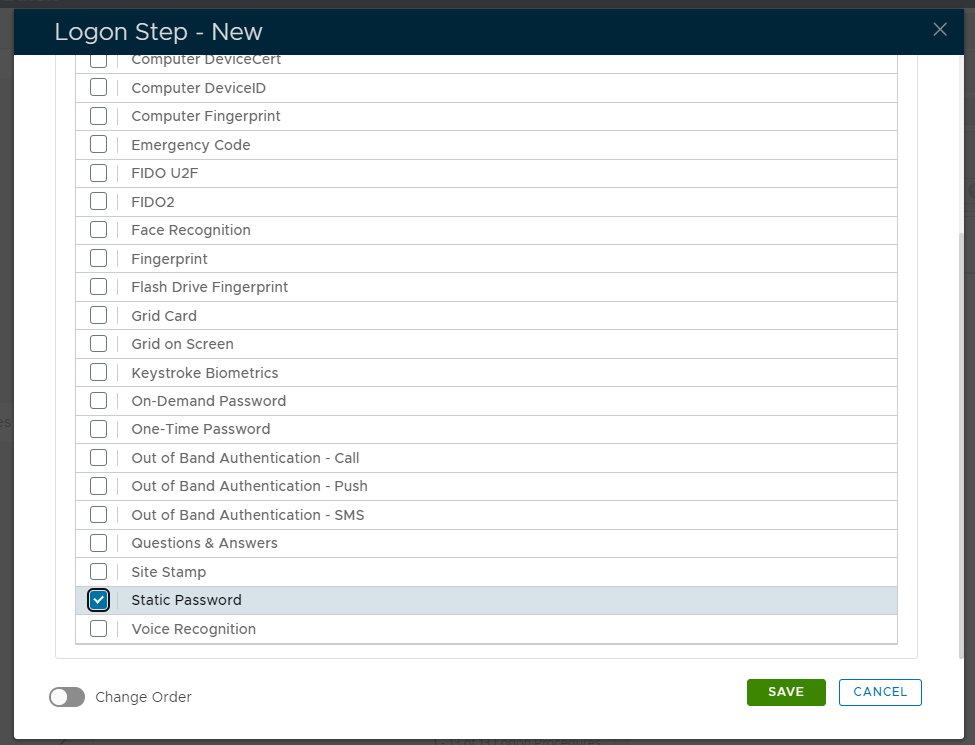975x745 pixels.
Task: Check Out of Band Authentication - Call
Action: tap(98, 458)
